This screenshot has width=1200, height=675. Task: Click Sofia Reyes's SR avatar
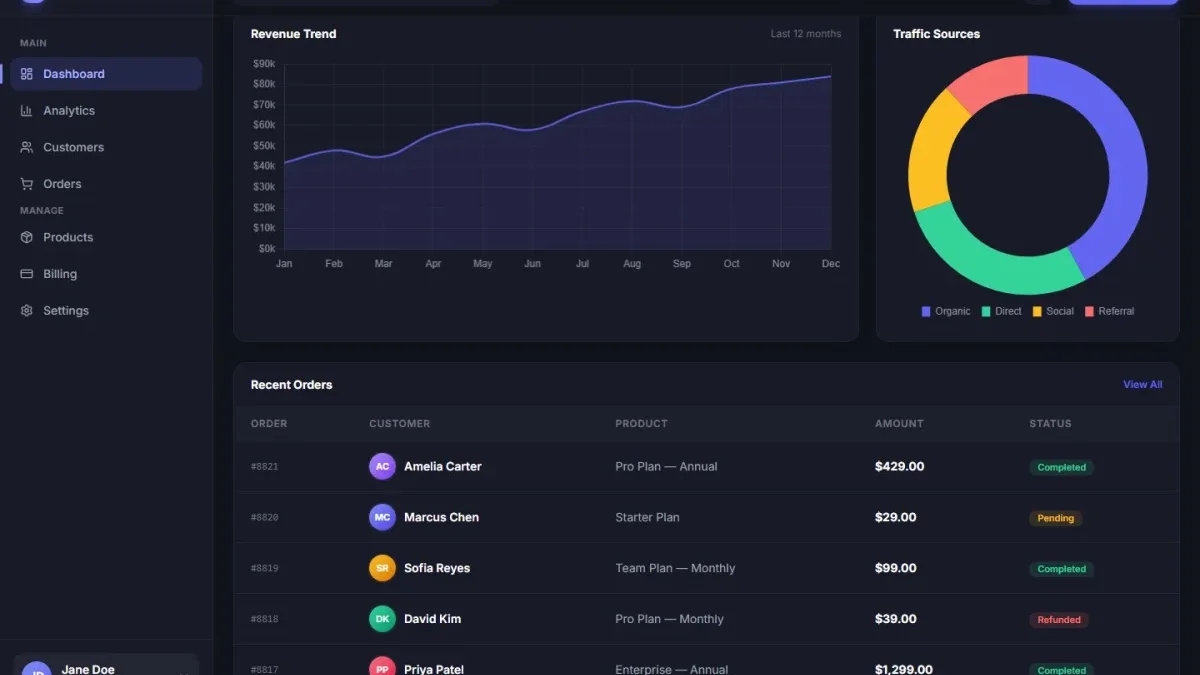[x=382, y=568]
